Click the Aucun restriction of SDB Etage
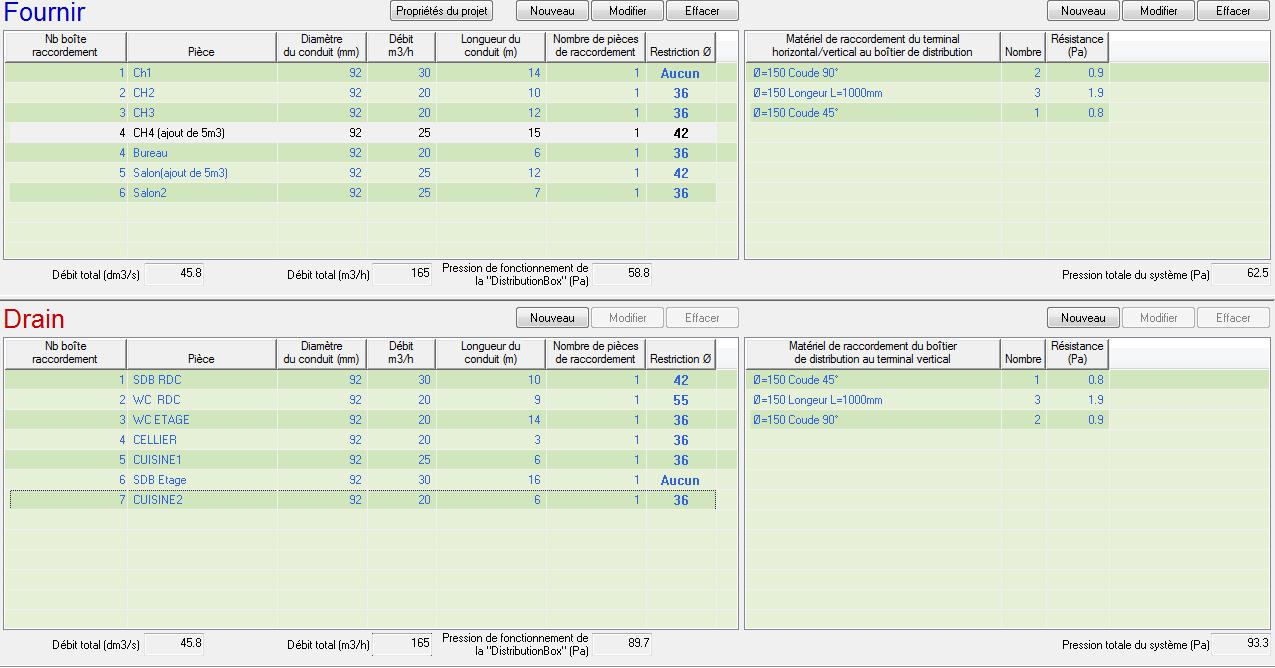The image size is (1275, 668). (680, 481)
